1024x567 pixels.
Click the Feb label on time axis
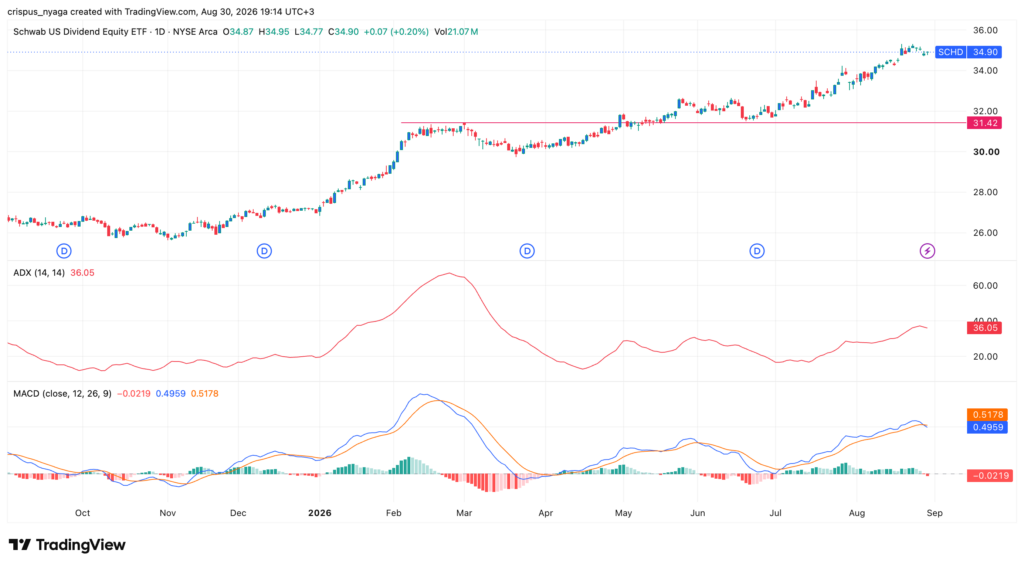(393, 513)
